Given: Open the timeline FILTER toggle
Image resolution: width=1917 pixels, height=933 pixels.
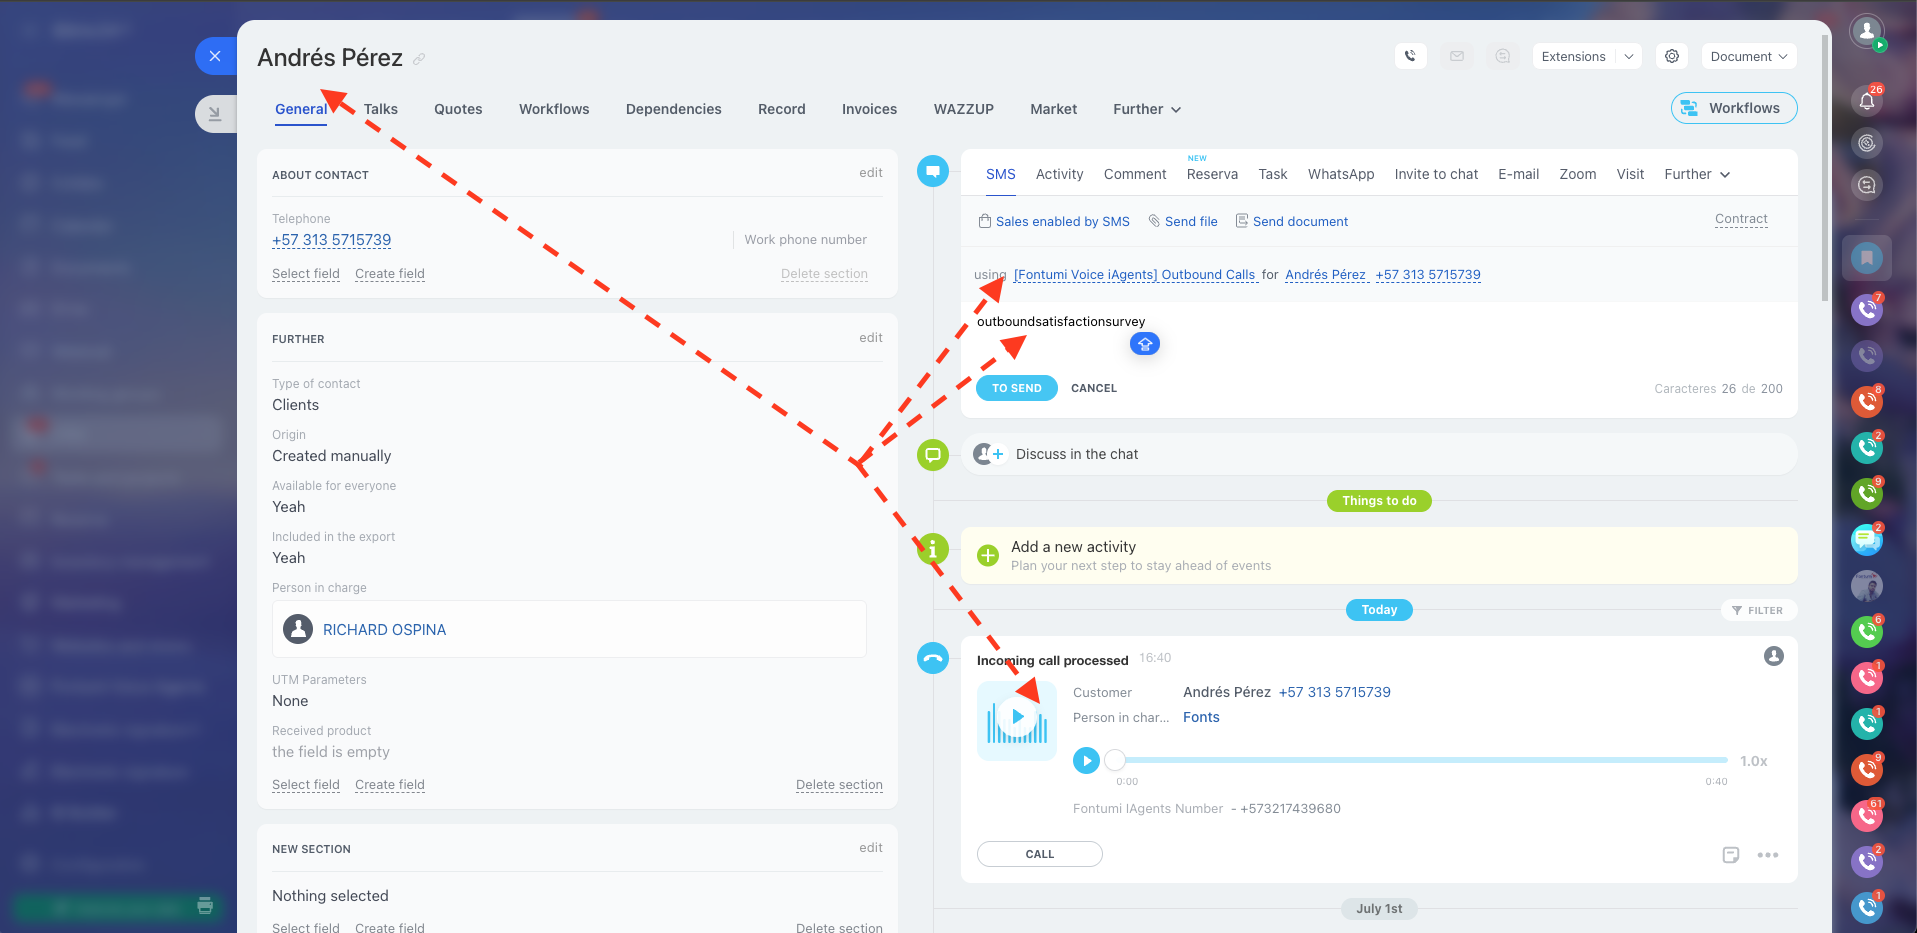Looking at the screenshot, I should tap(1758, 610).
